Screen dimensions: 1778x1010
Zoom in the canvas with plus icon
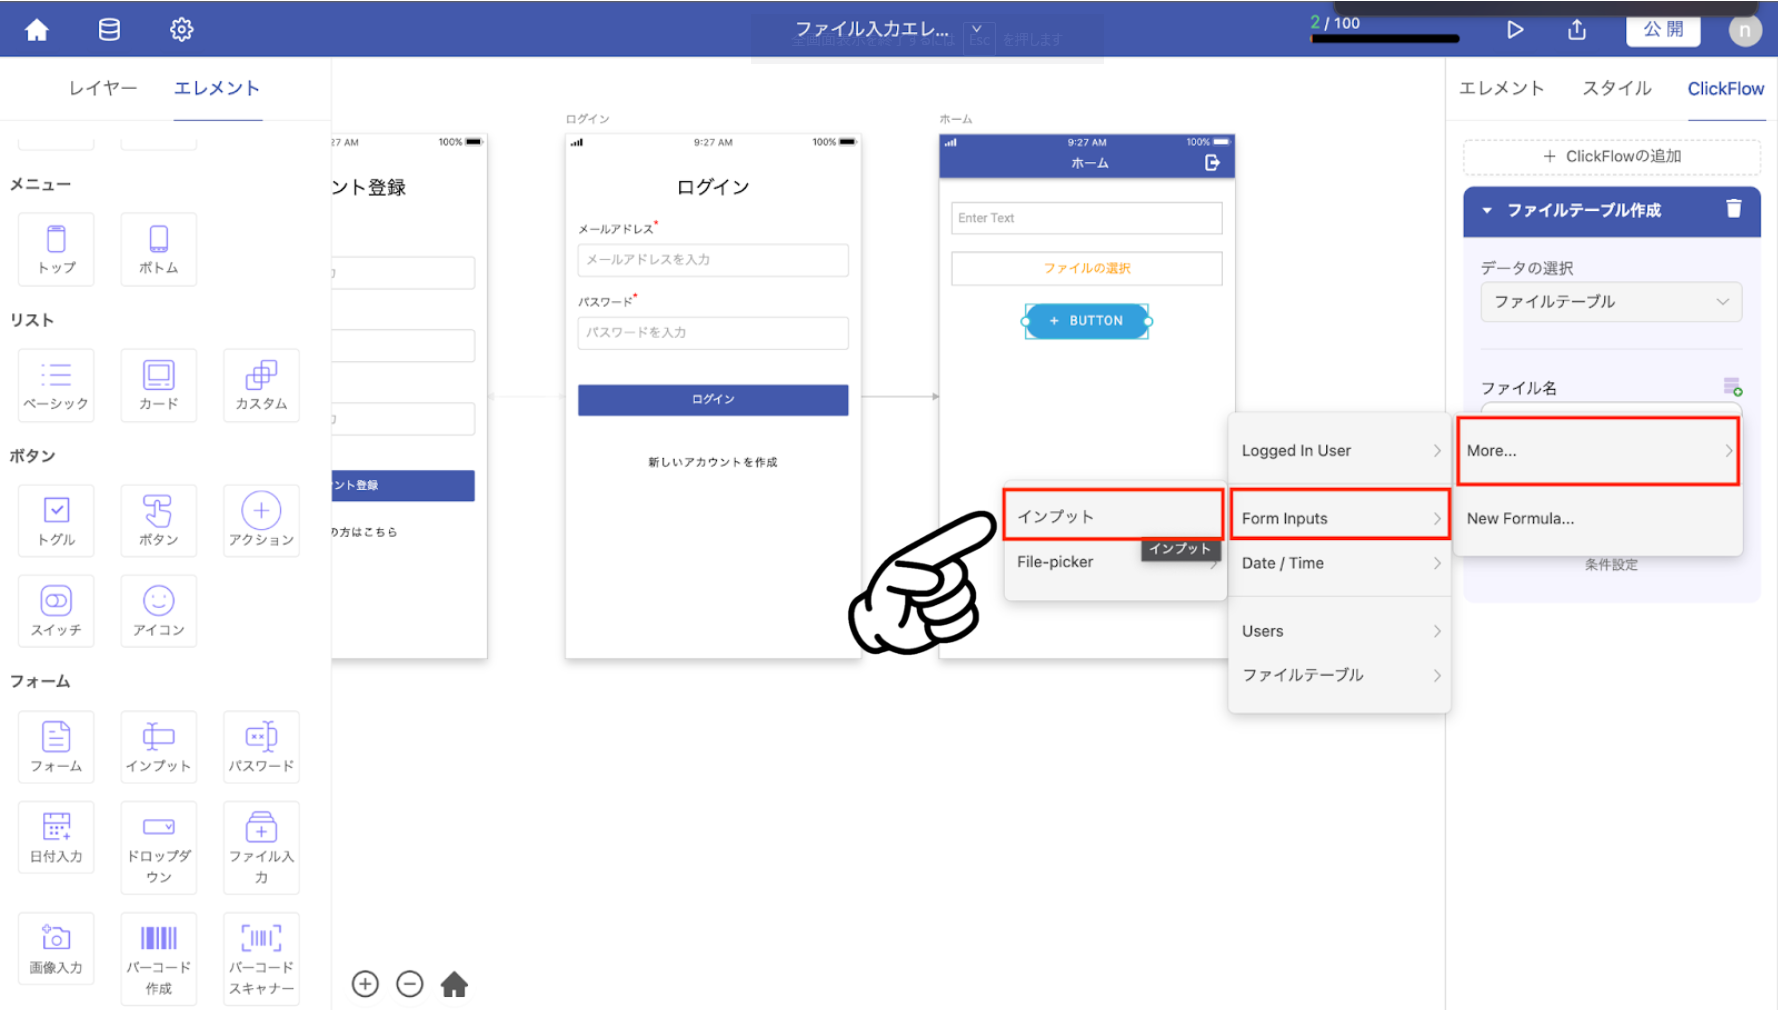(x=365, y=984)
